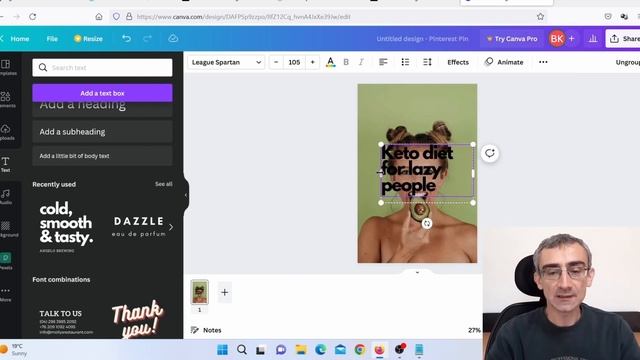The height and width of the screenshot is (360, 640).
Task: Open the Animate options
Action: point(504,62)
